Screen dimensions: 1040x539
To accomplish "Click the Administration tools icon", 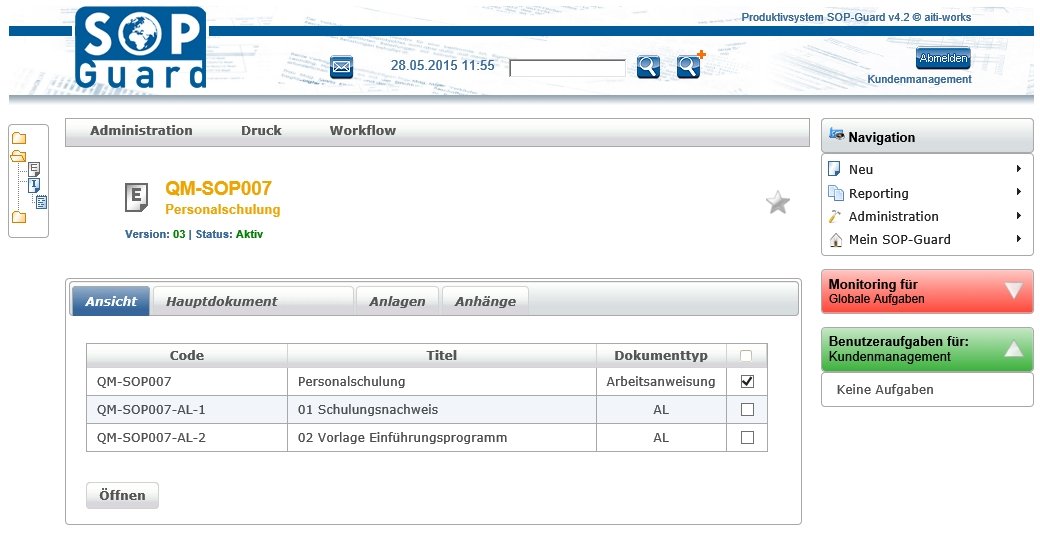I will pyautogui.click(x=834, y=216).
